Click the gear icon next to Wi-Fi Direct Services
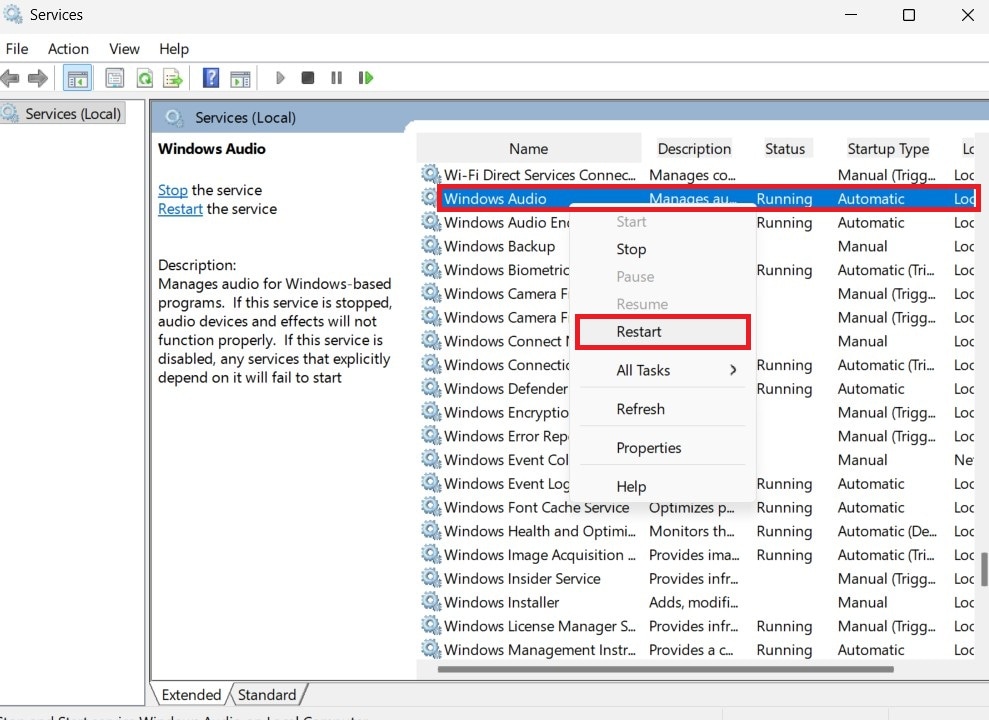The height and width of the screenshot is (720, 989). [431, 174]
